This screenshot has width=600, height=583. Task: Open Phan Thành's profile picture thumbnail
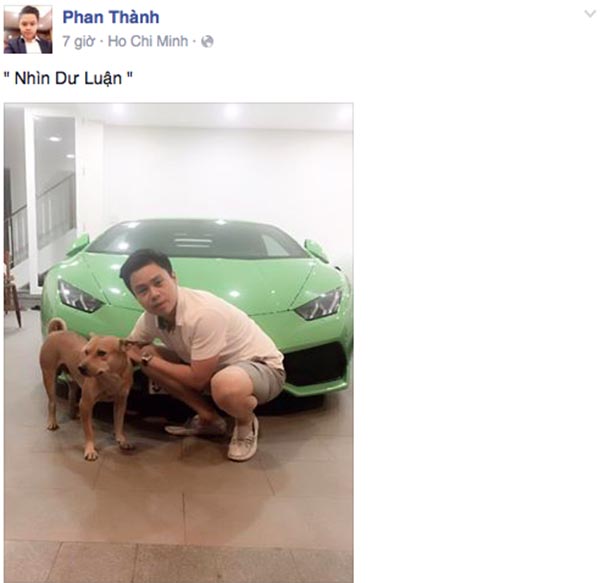28,29
